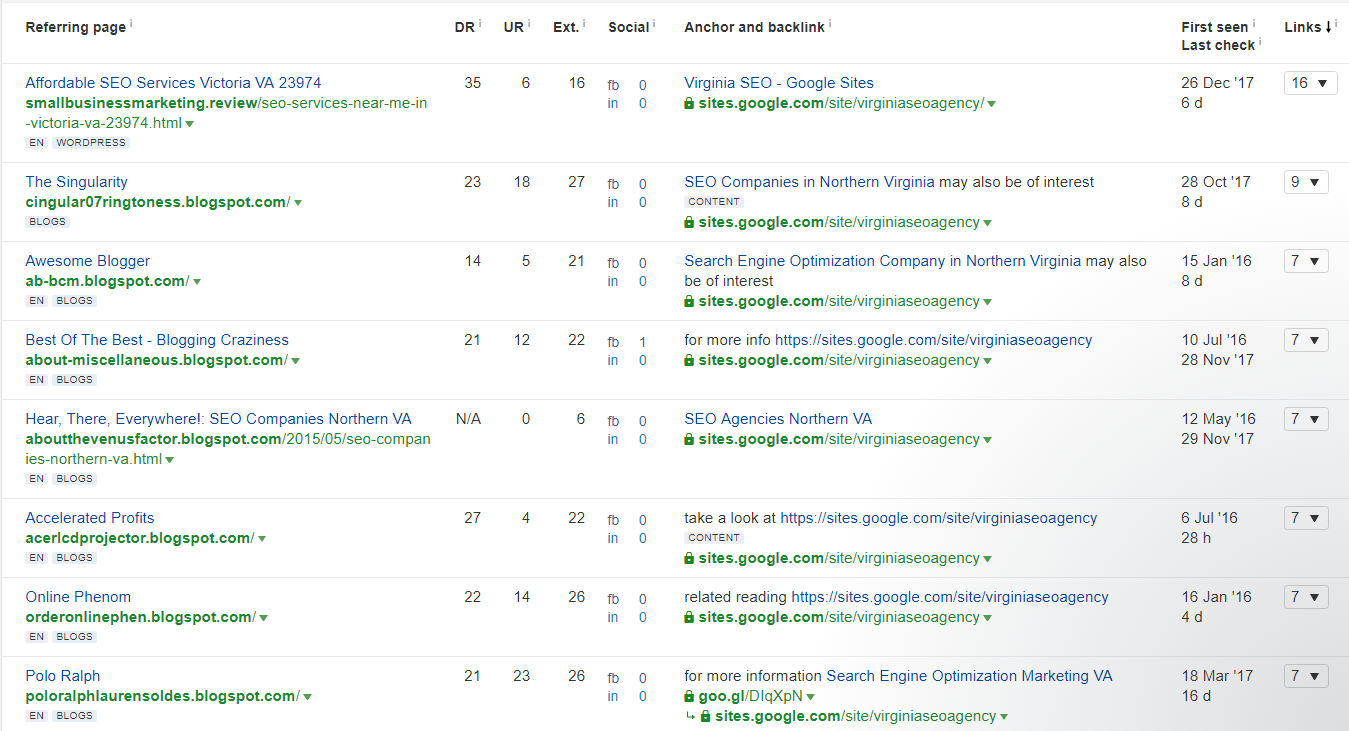The image size is (1349, 731).
Task: Click the fb icon in the Polo Ralph row
Action: (x=613, y=677)
